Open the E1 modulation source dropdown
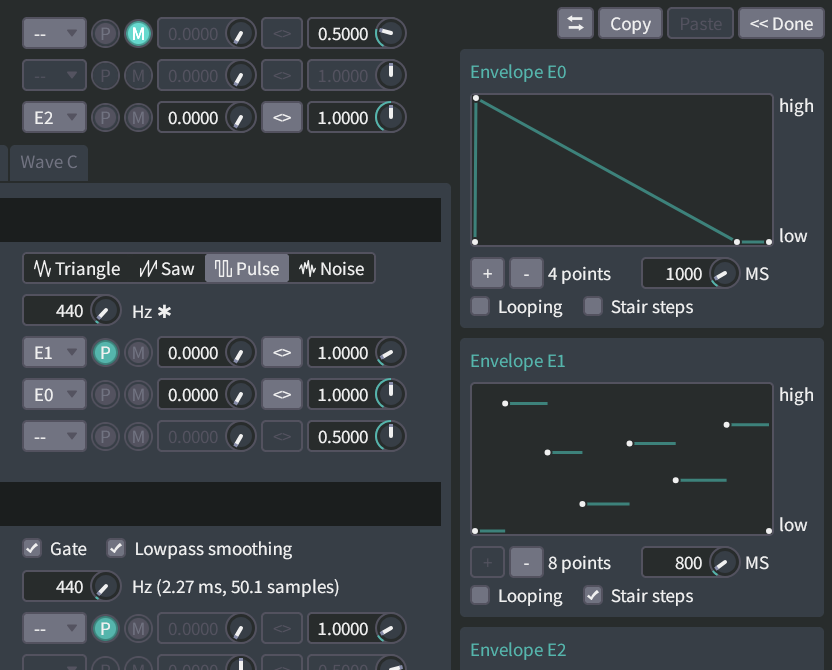Viewport: 832px width, 670px height. [54, 353]
